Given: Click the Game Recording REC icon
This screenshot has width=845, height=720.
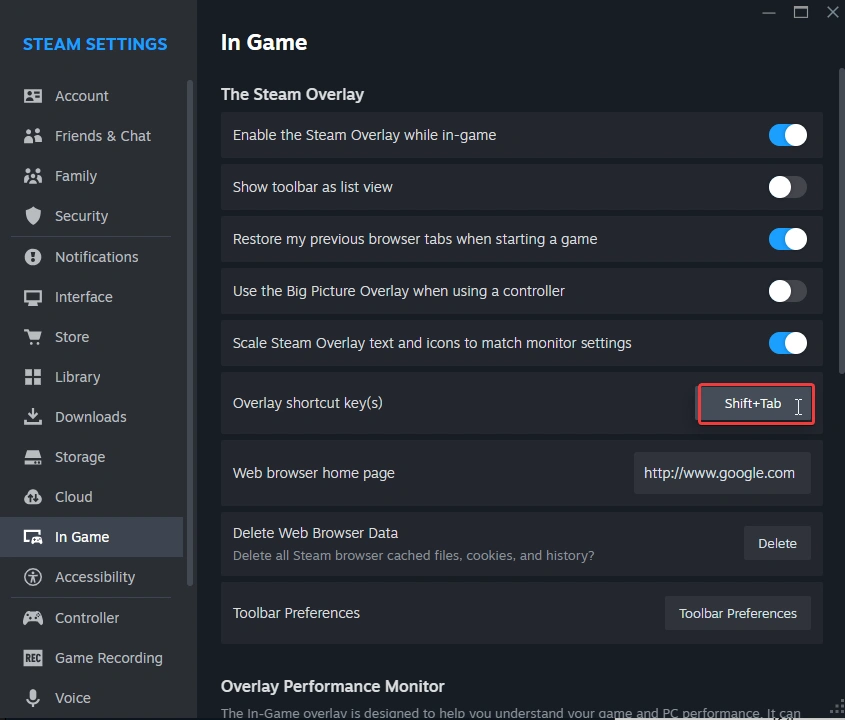Looking at the screenshot, I should [33, 657].
